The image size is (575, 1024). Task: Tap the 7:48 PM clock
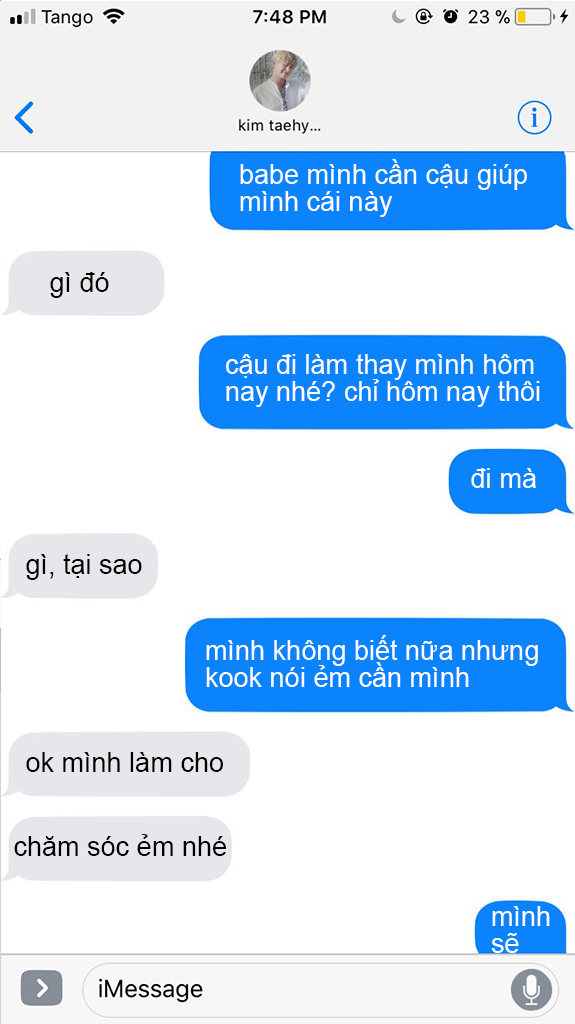pos(289,17)
